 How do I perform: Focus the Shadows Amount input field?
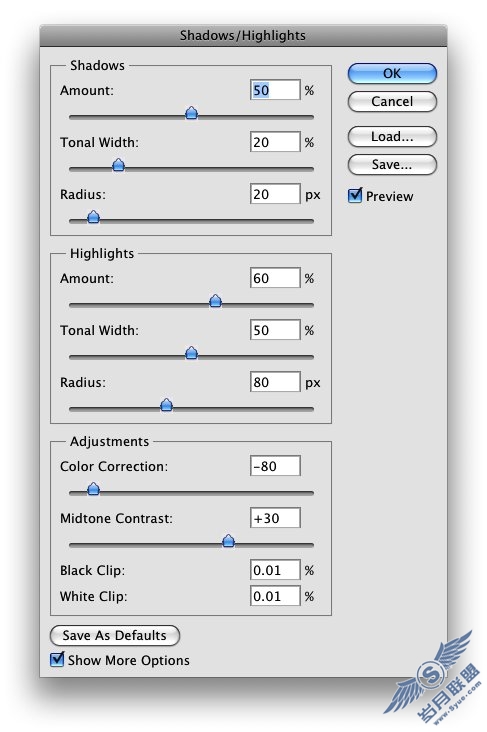tap(275, 90)
